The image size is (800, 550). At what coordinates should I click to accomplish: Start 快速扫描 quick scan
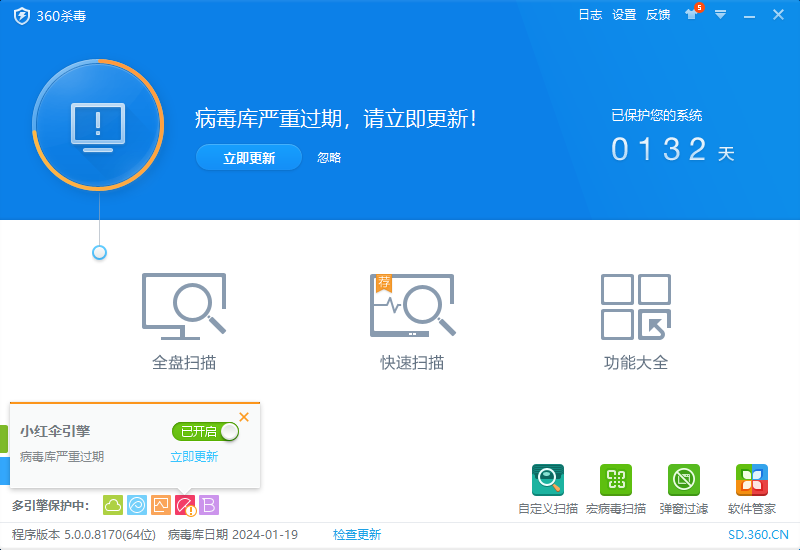click(x=412, y=321)
